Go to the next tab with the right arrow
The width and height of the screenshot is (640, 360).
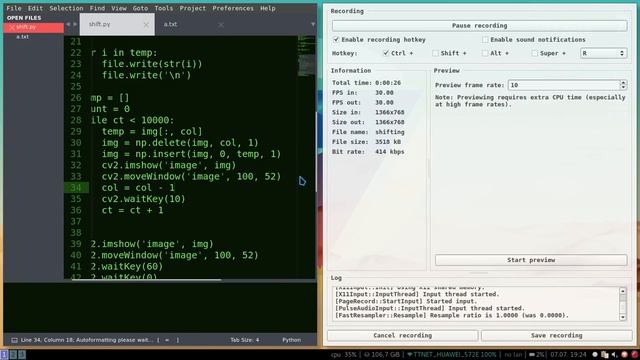pos(75,24)
